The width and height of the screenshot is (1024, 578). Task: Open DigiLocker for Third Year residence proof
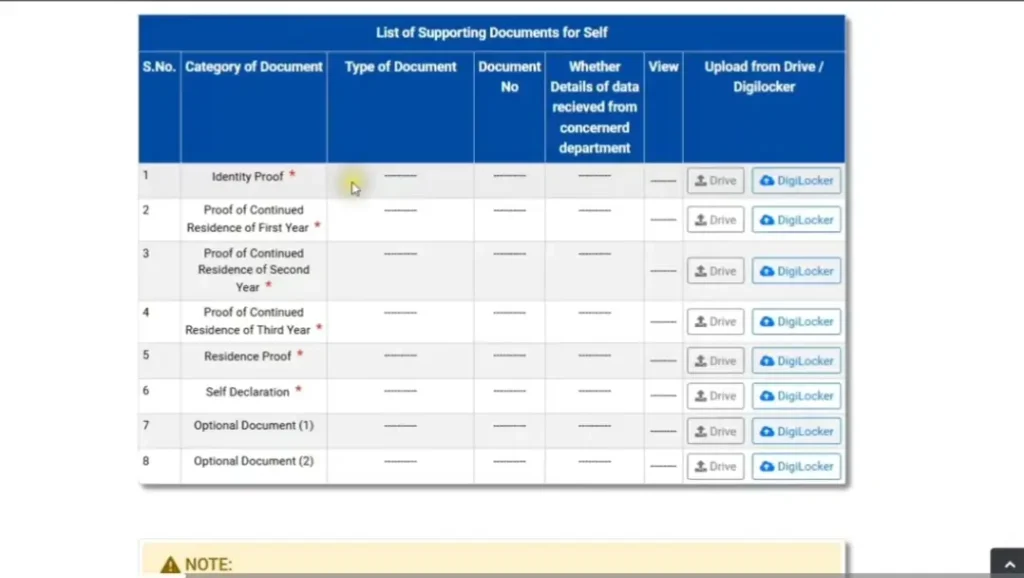pos(796,322)
